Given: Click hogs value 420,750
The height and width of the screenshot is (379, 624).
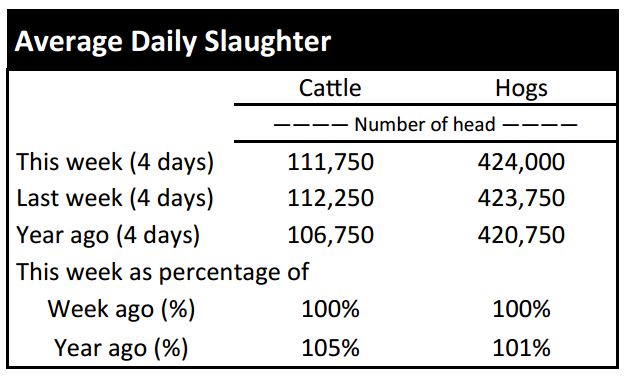Looking at the screenshot, I should pyautogui.click(x=521, y=234).
